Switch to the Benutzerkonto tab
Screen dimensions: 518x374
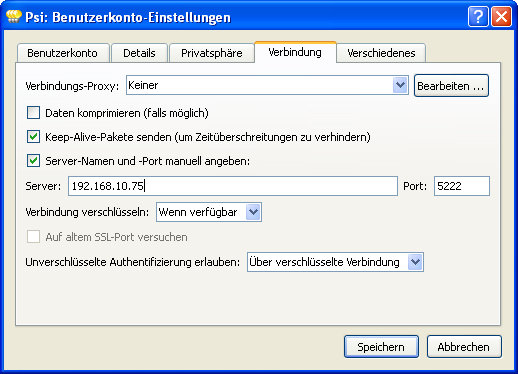click(63, 53)
